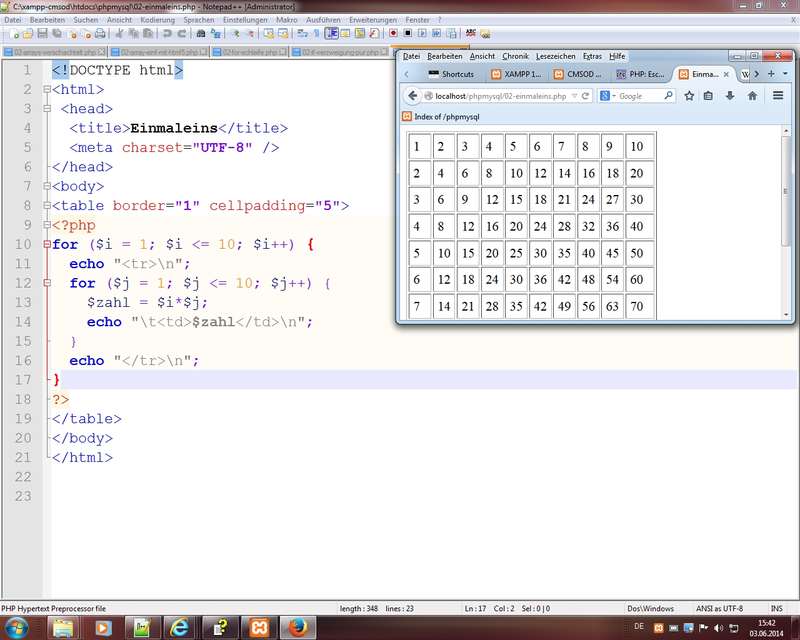Toggle INS insert mode in status bar
Screen dimensions: 800x640
point(776,608)
